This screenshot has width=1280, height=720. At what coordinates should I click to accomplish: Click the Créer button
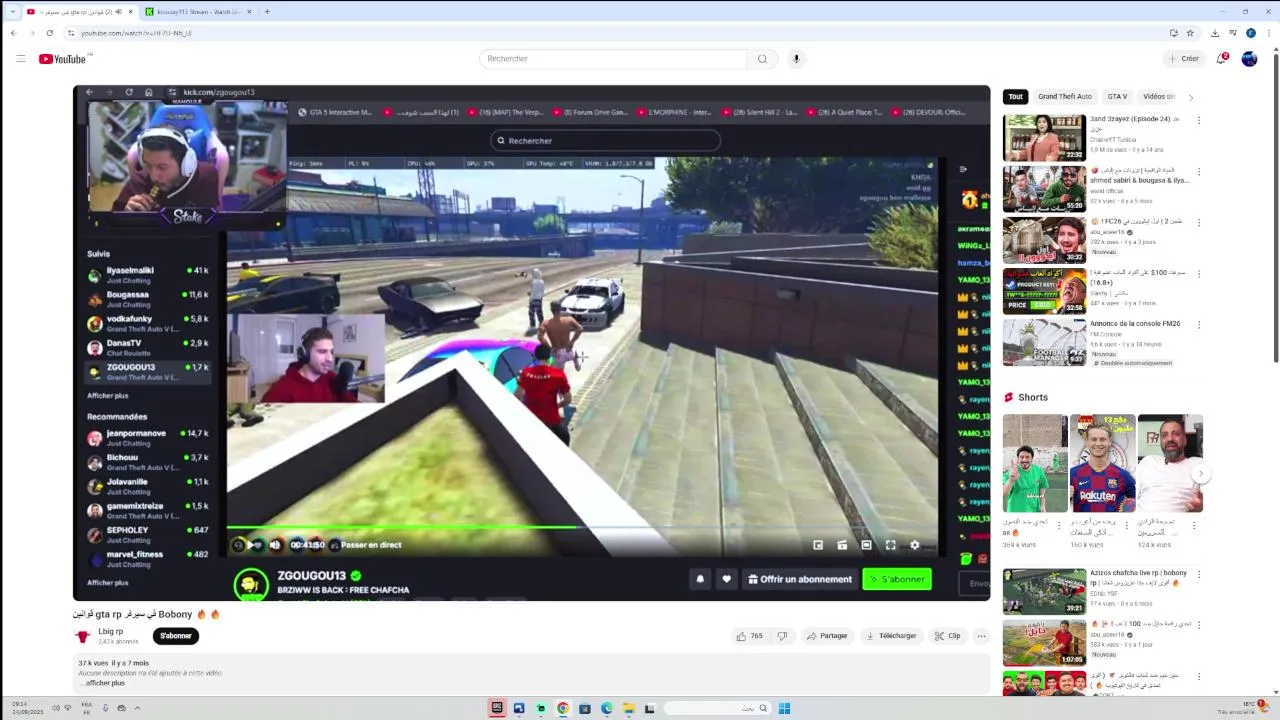(1183, 59)
